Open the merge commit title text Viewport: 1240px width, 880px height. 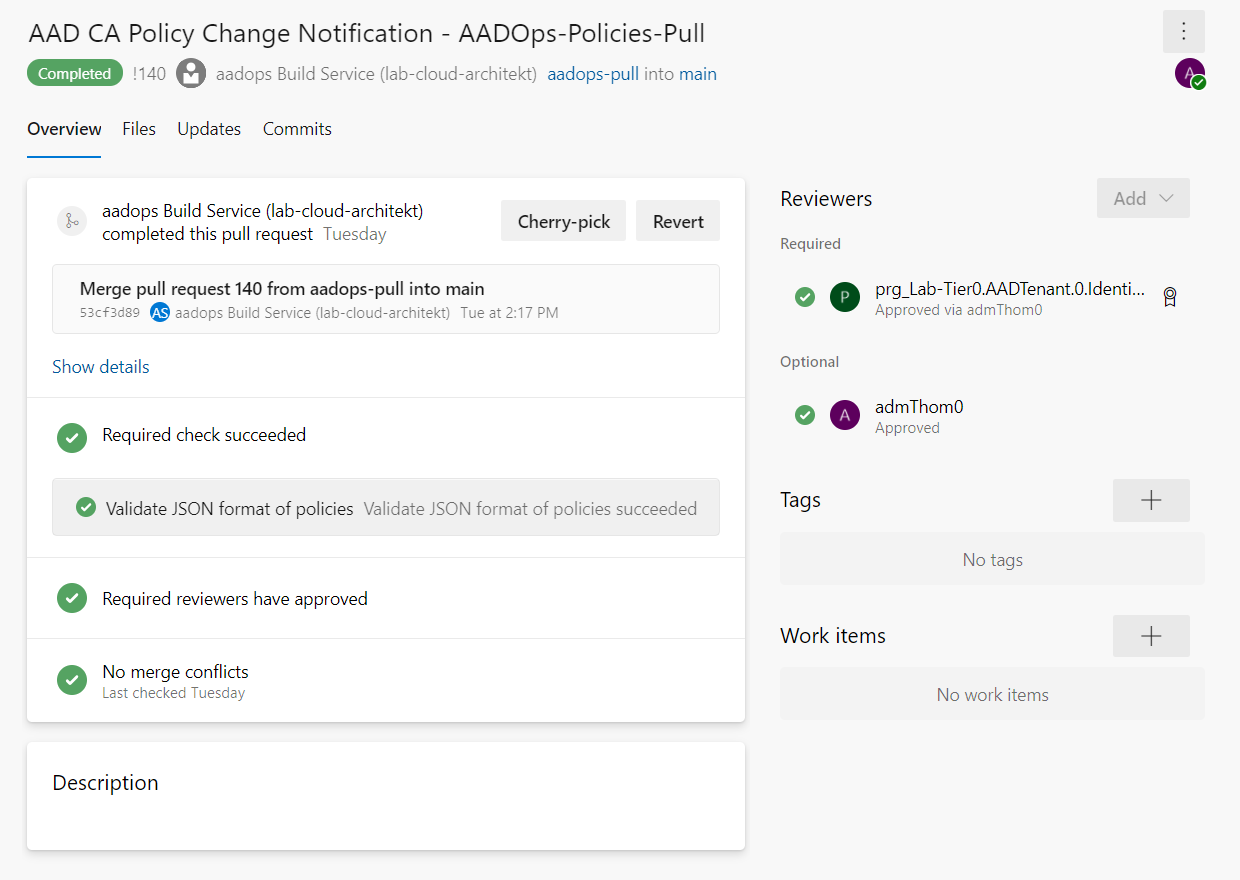[x=282, y=289]
